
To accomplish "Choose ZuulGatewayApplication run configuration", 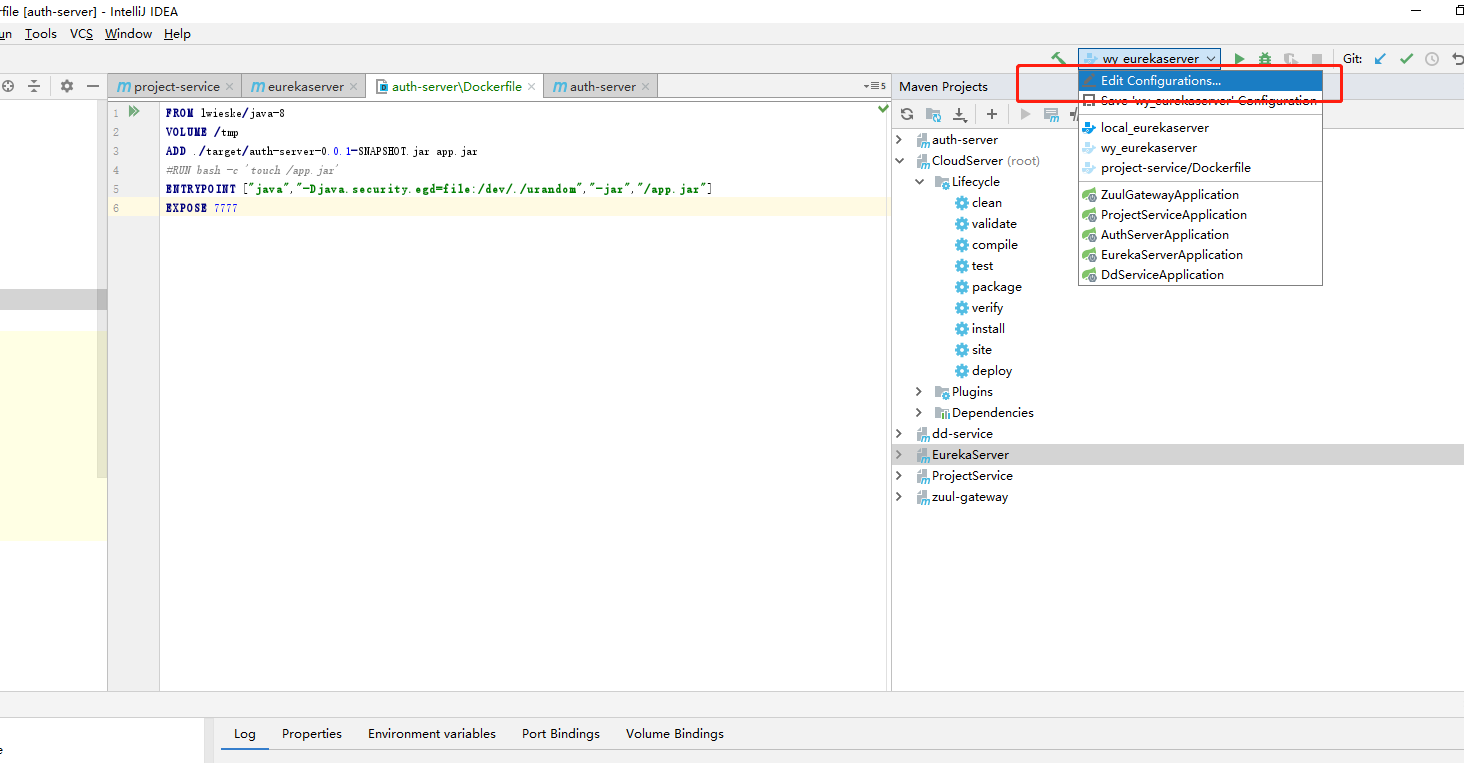I will (1200, 195).
